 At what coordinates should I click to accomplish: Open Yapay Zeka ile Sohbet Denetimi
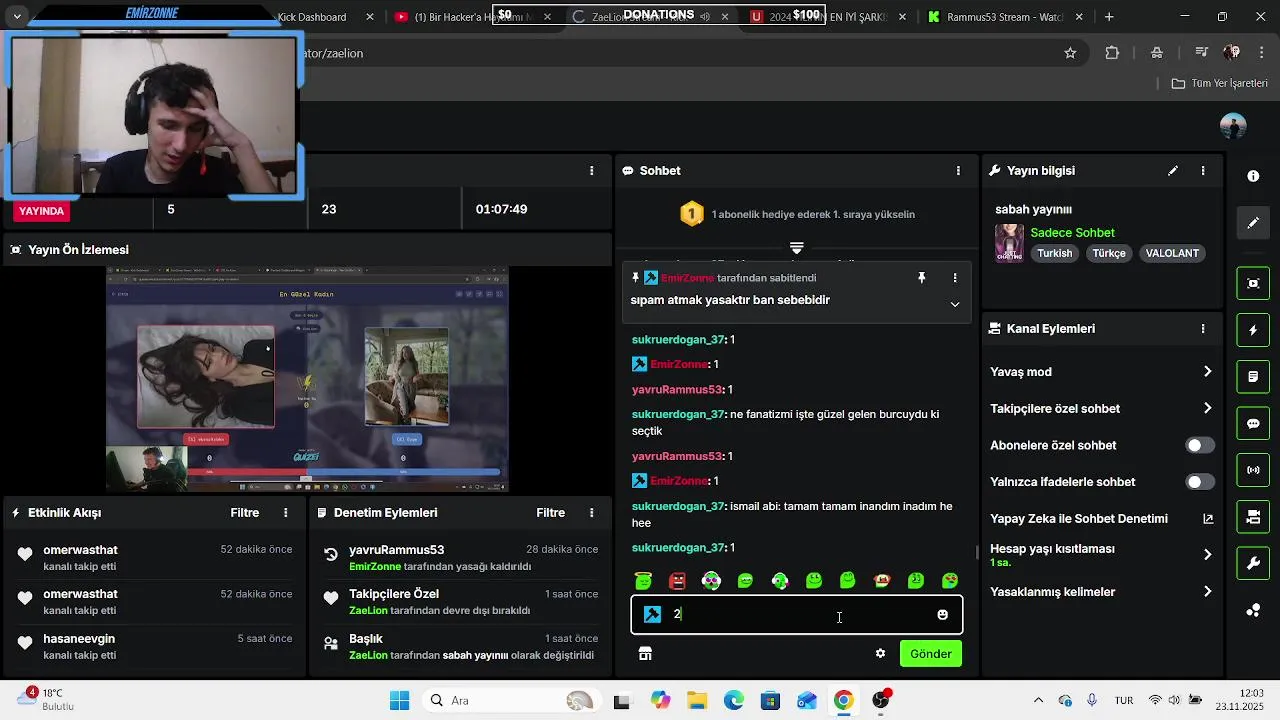(x=1101, y=519)
